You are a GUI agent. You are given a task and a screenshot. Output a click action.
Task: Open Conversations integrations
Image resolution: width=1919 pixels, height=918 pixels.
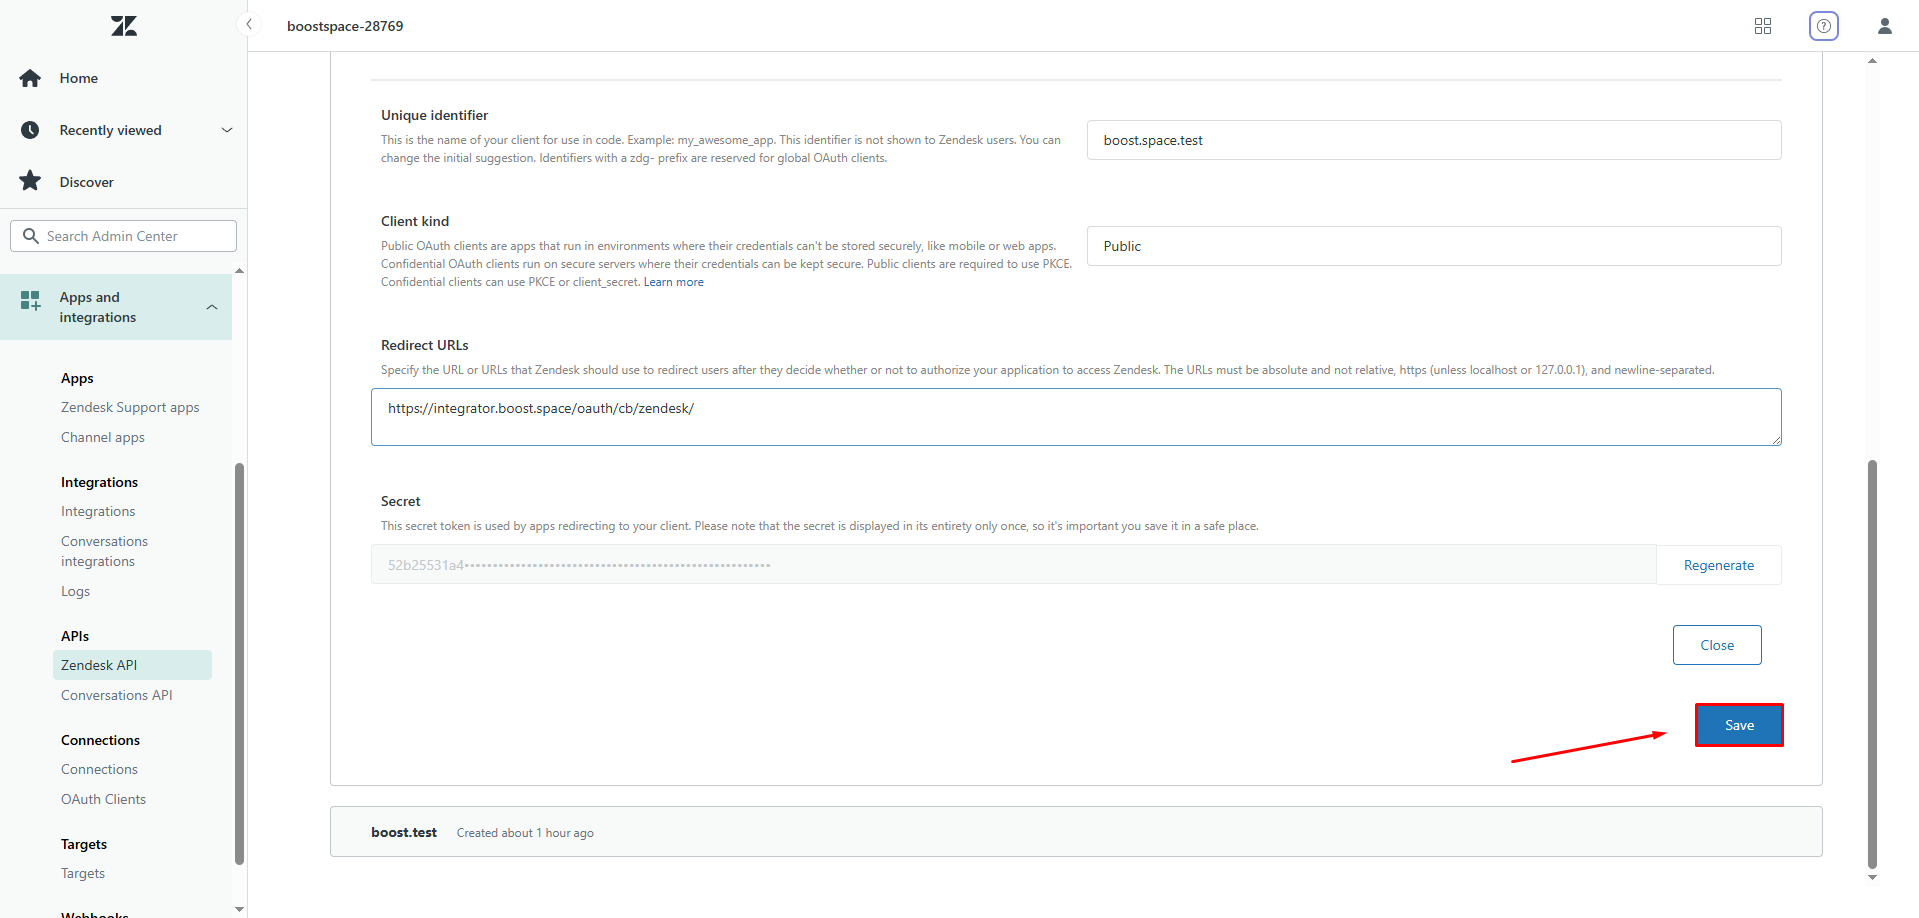pyautogui.click(x=104, y=551)
